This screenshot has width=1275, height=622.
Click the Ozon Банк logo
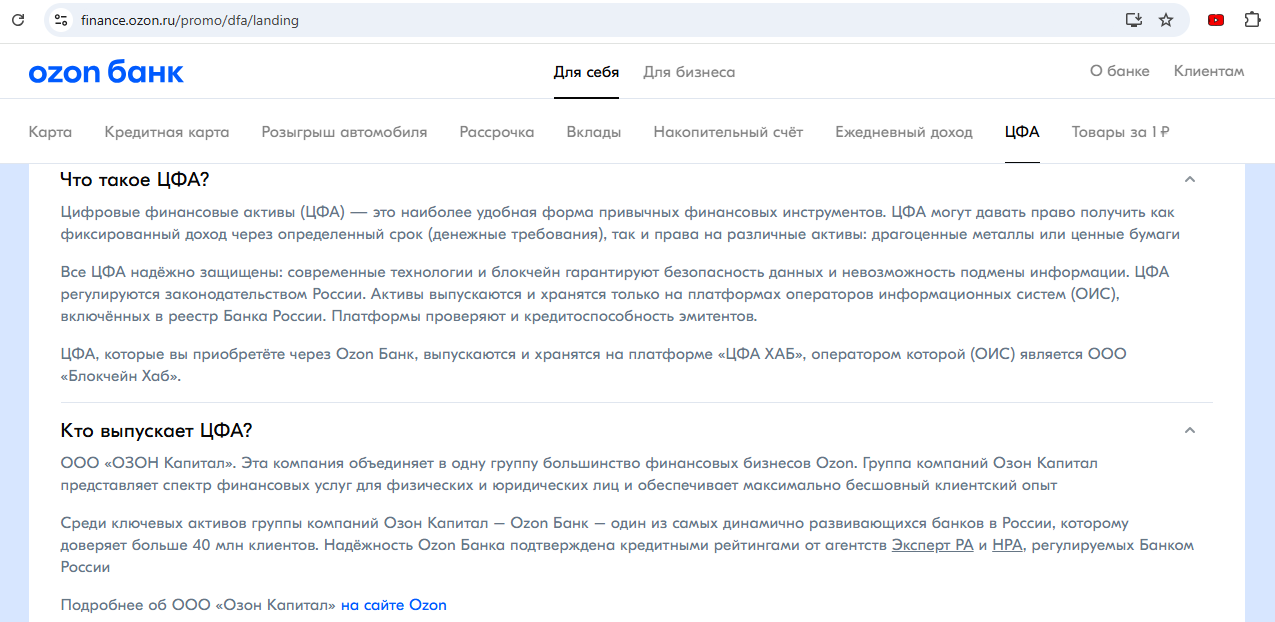[x=106, y=72]
